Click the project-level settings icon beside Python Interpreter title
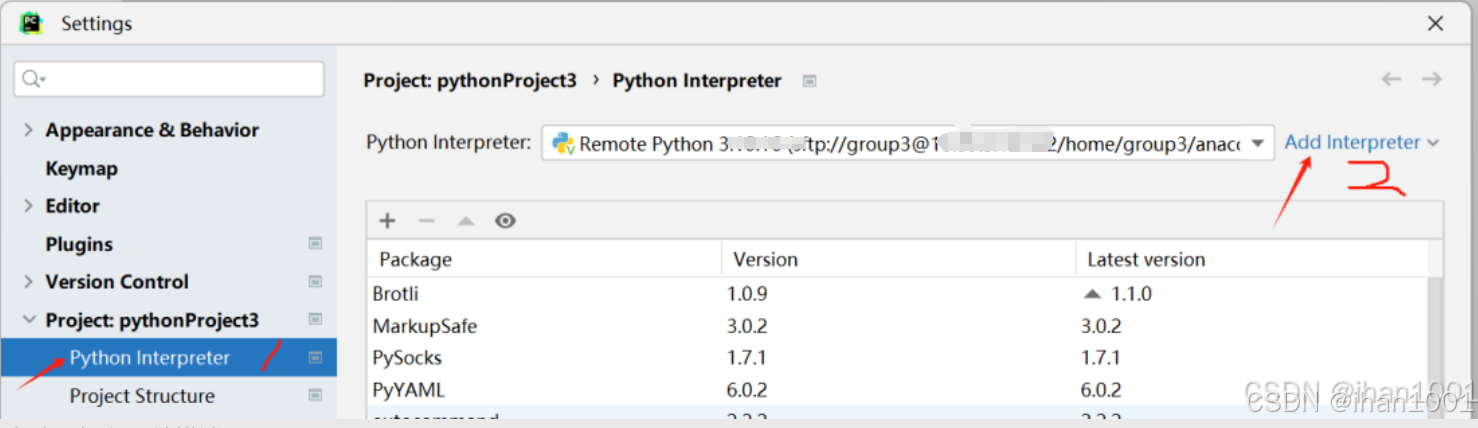The width and height of the screenshot is (1478, 428). pyautogui.click(x=810, y=81)
